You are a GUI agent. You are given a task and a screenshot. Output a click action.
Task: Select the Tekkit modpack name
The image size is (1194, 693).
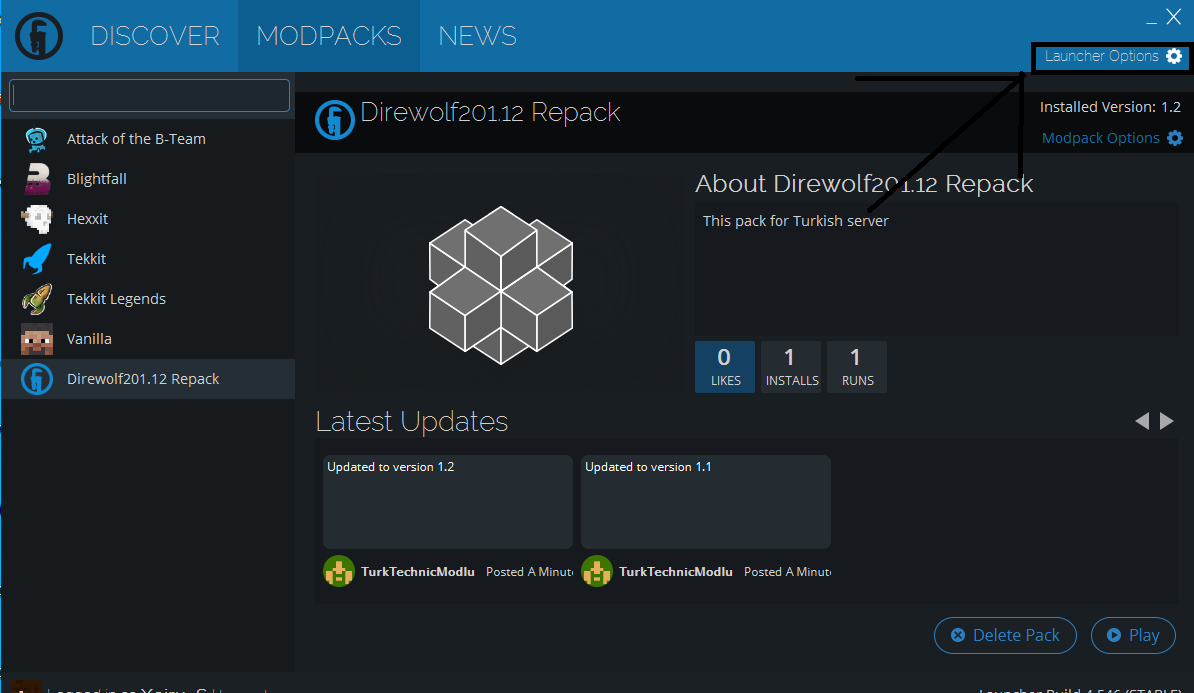[86, 259]
